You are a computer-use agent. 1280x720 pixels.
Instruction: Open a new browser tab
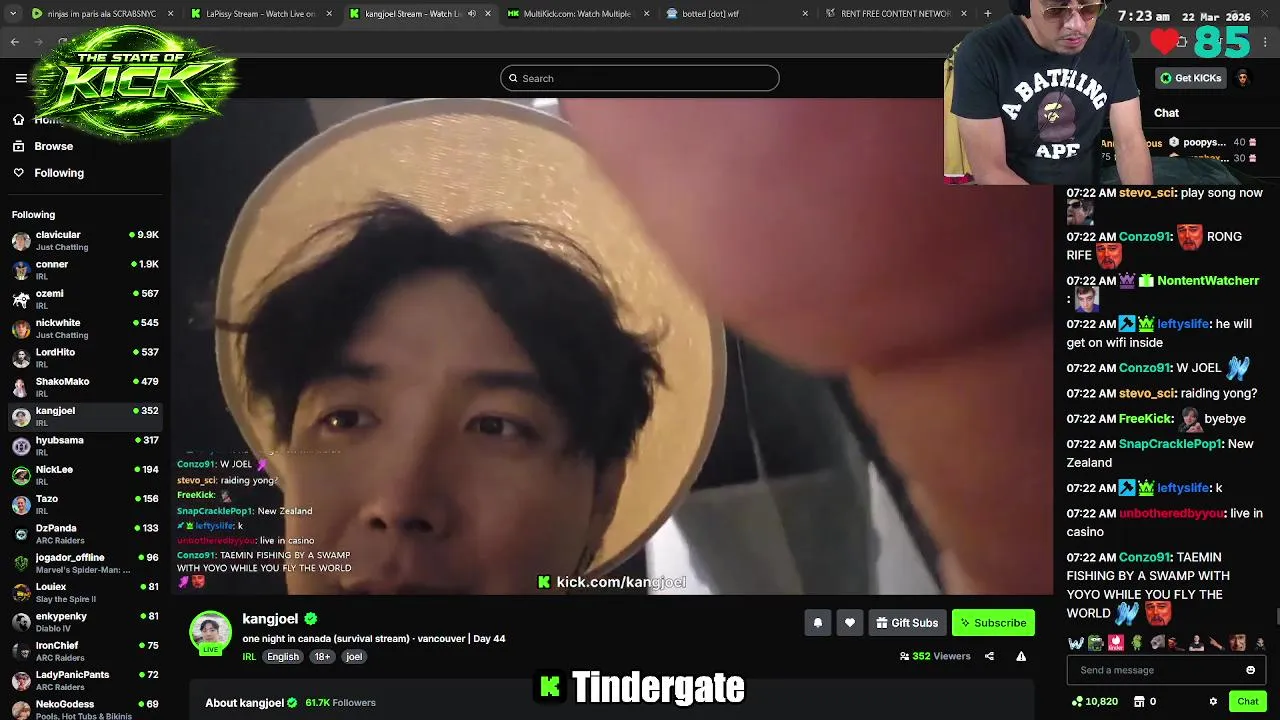[987, 14]
